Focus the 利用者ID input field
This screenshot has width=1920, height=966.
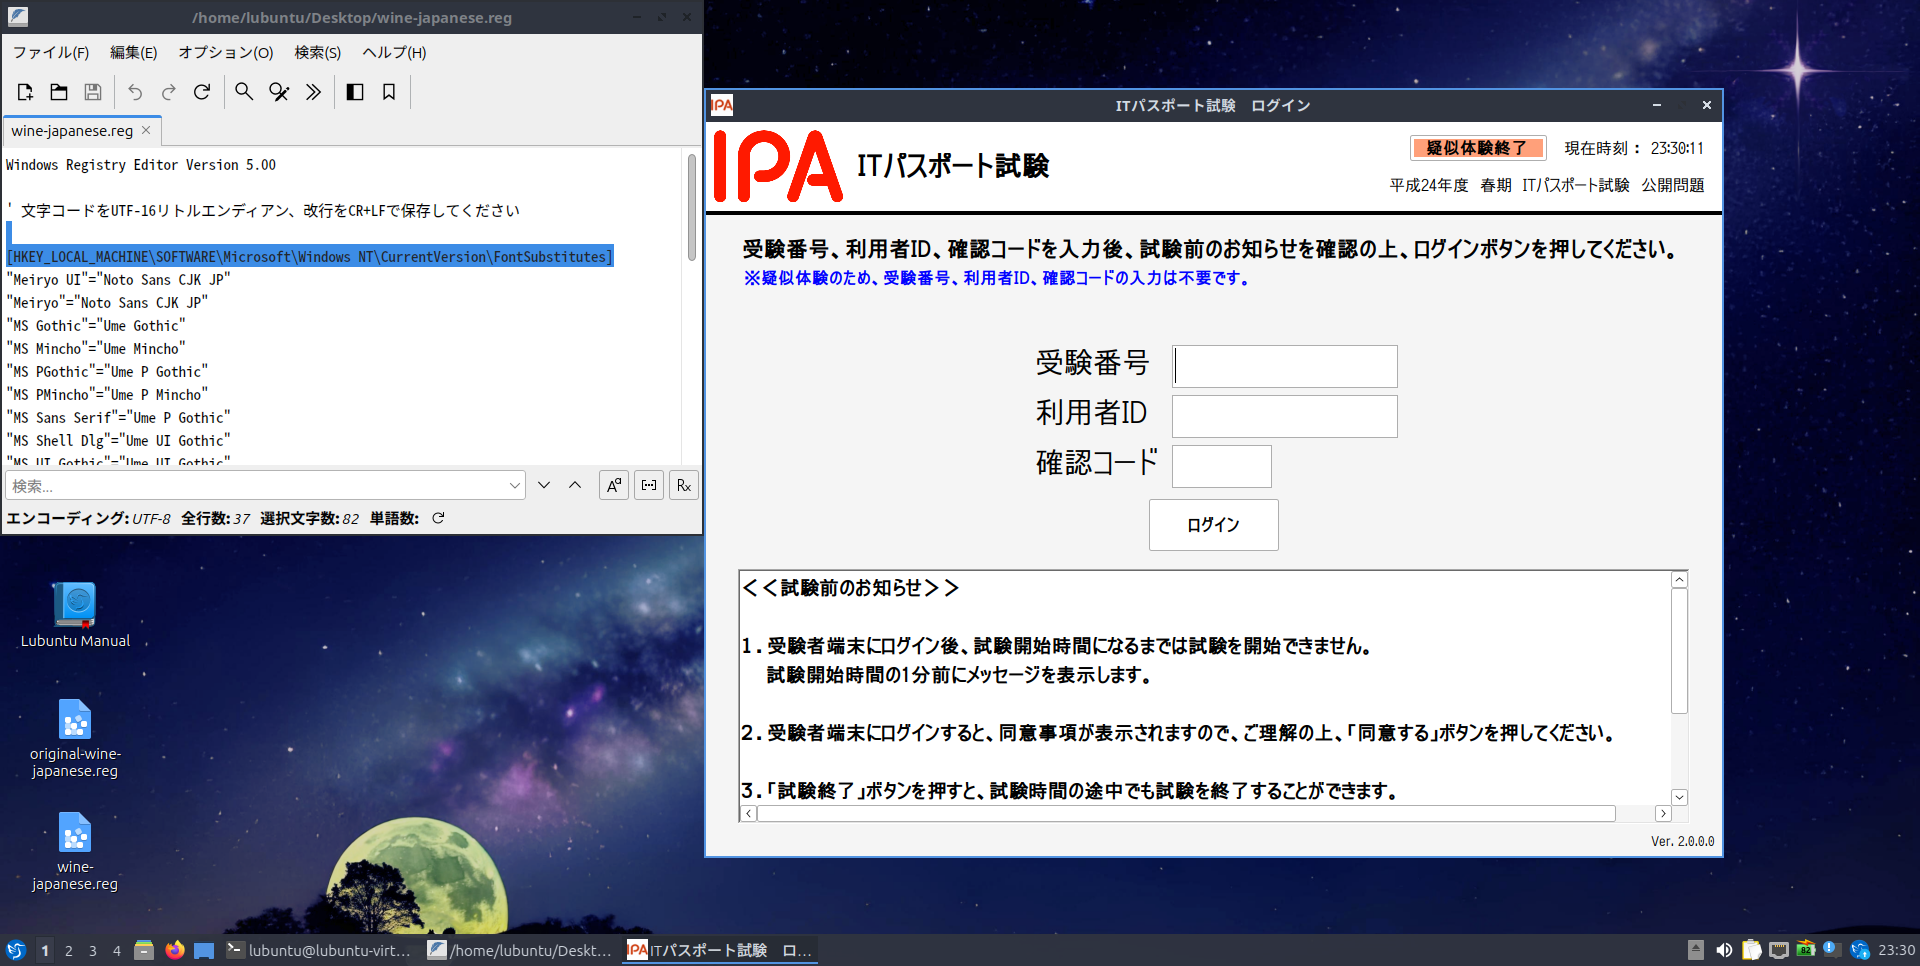pos(1285,416)
